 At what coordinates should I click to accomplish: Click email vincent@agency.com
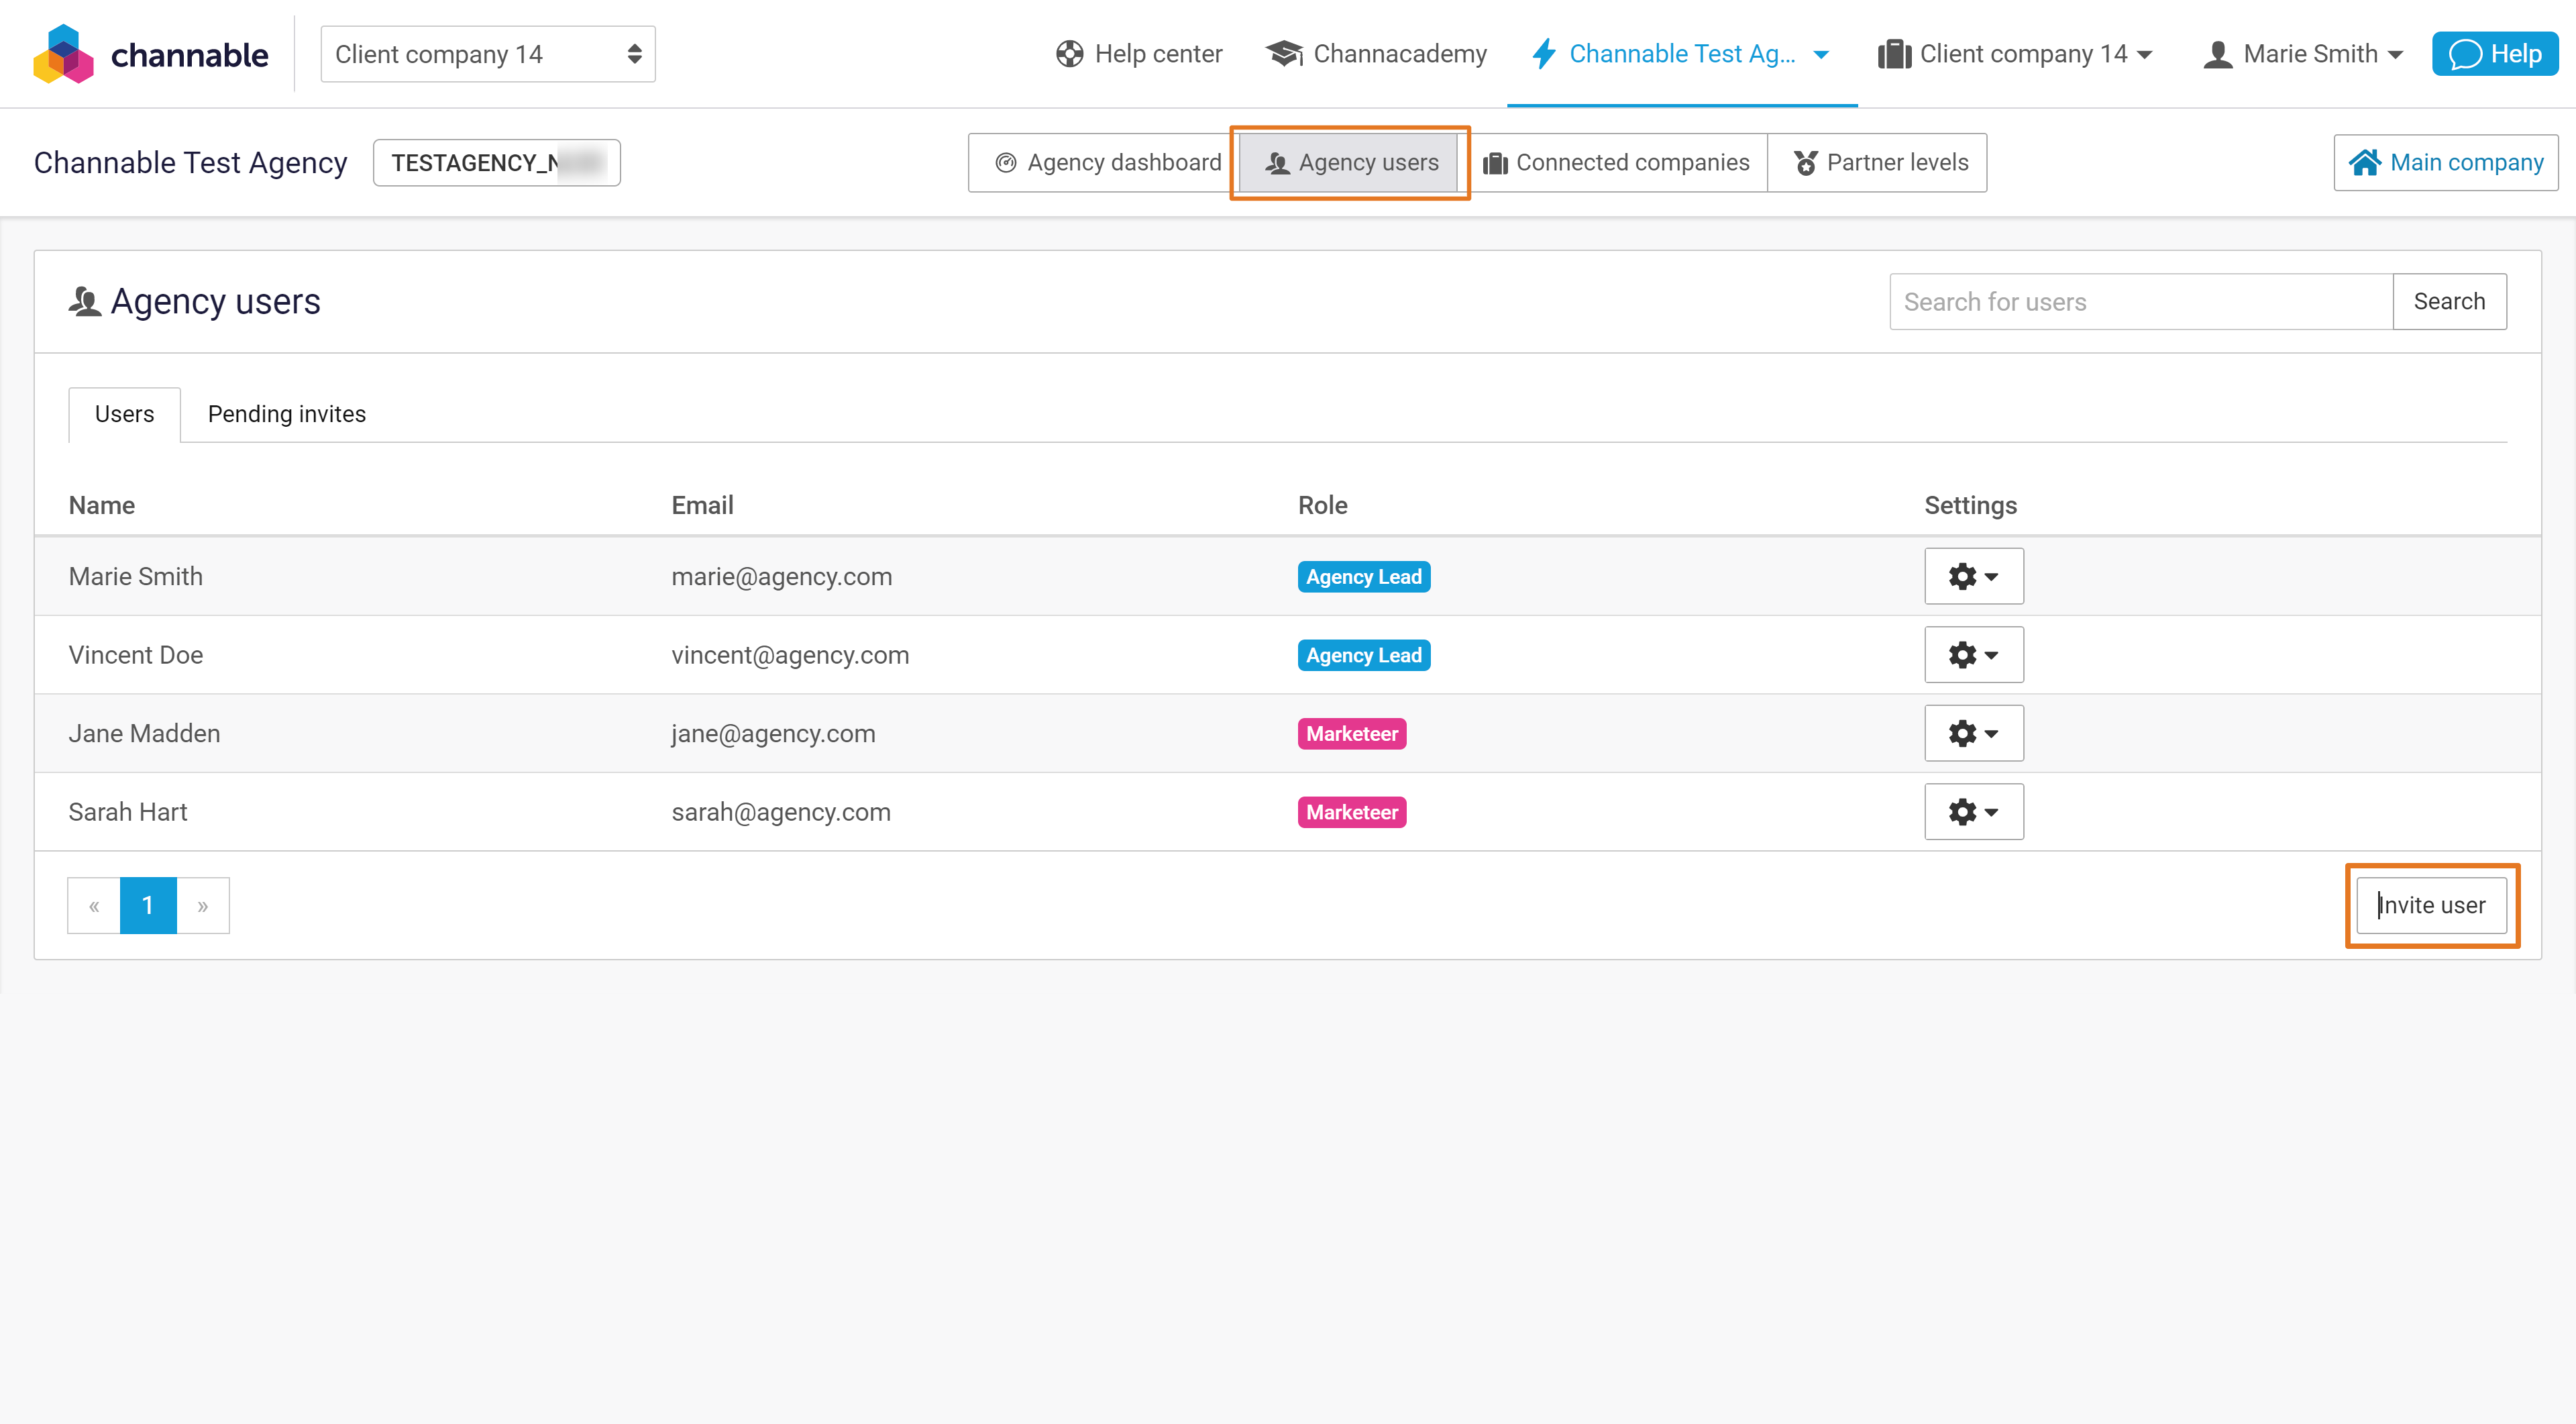(x=790, y=655)
